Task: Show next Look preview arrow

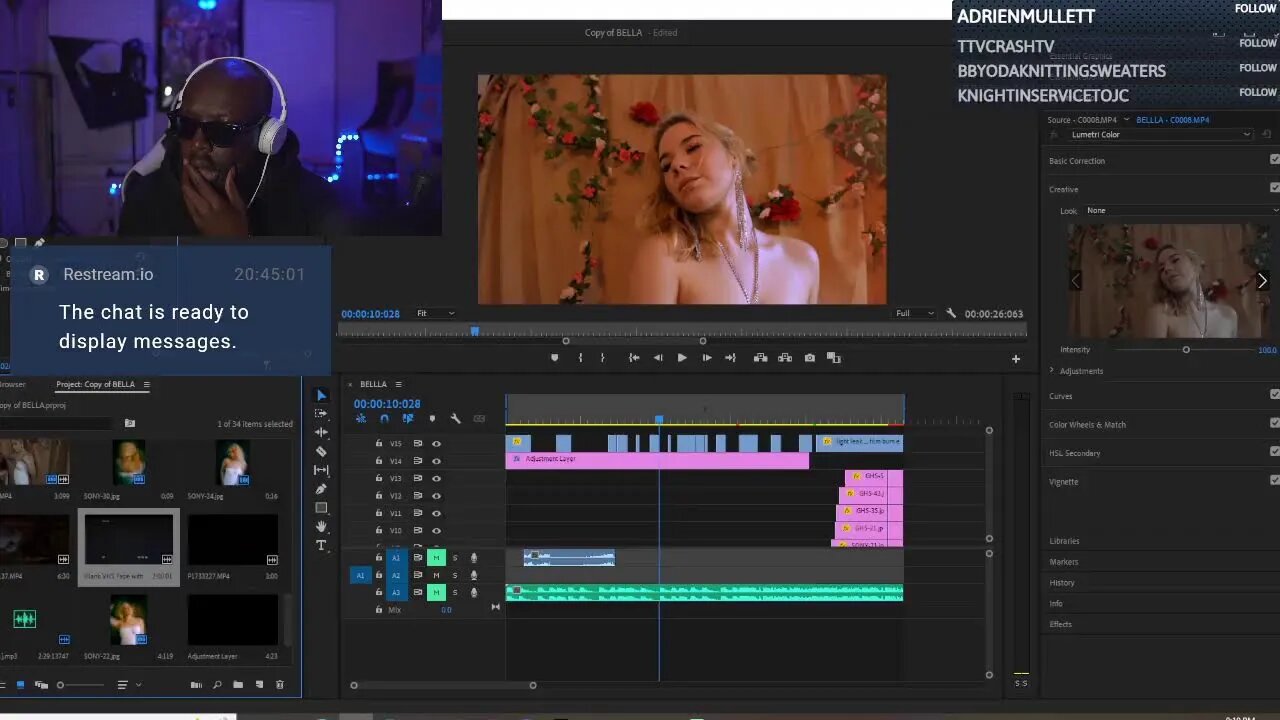Action: 1262,281
